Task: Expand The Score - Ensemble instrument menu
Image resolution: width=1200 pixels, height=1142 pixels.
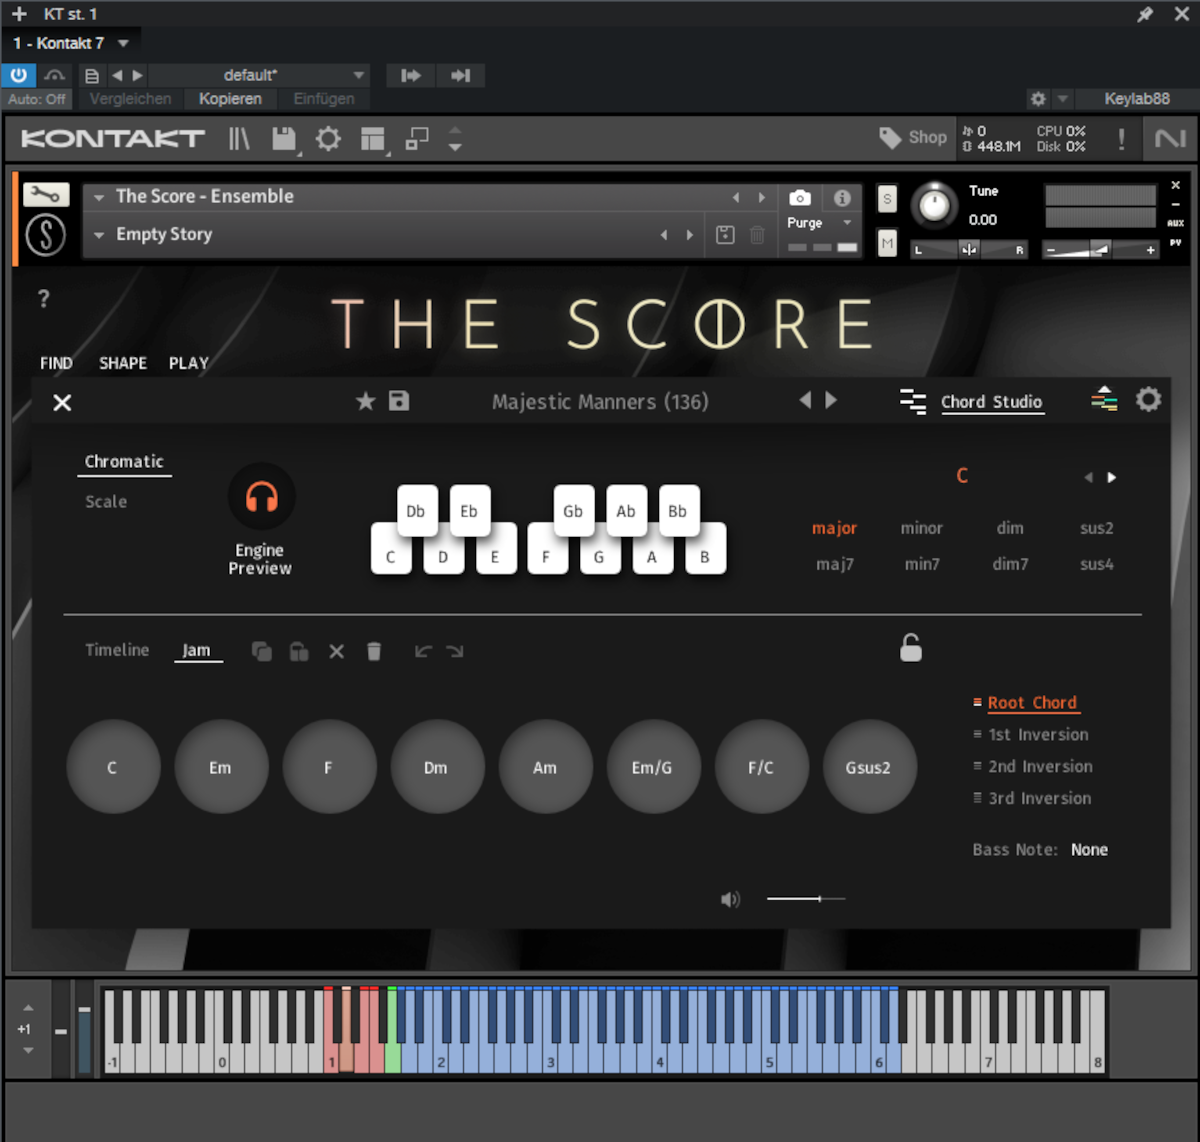Action: point(99,197)
